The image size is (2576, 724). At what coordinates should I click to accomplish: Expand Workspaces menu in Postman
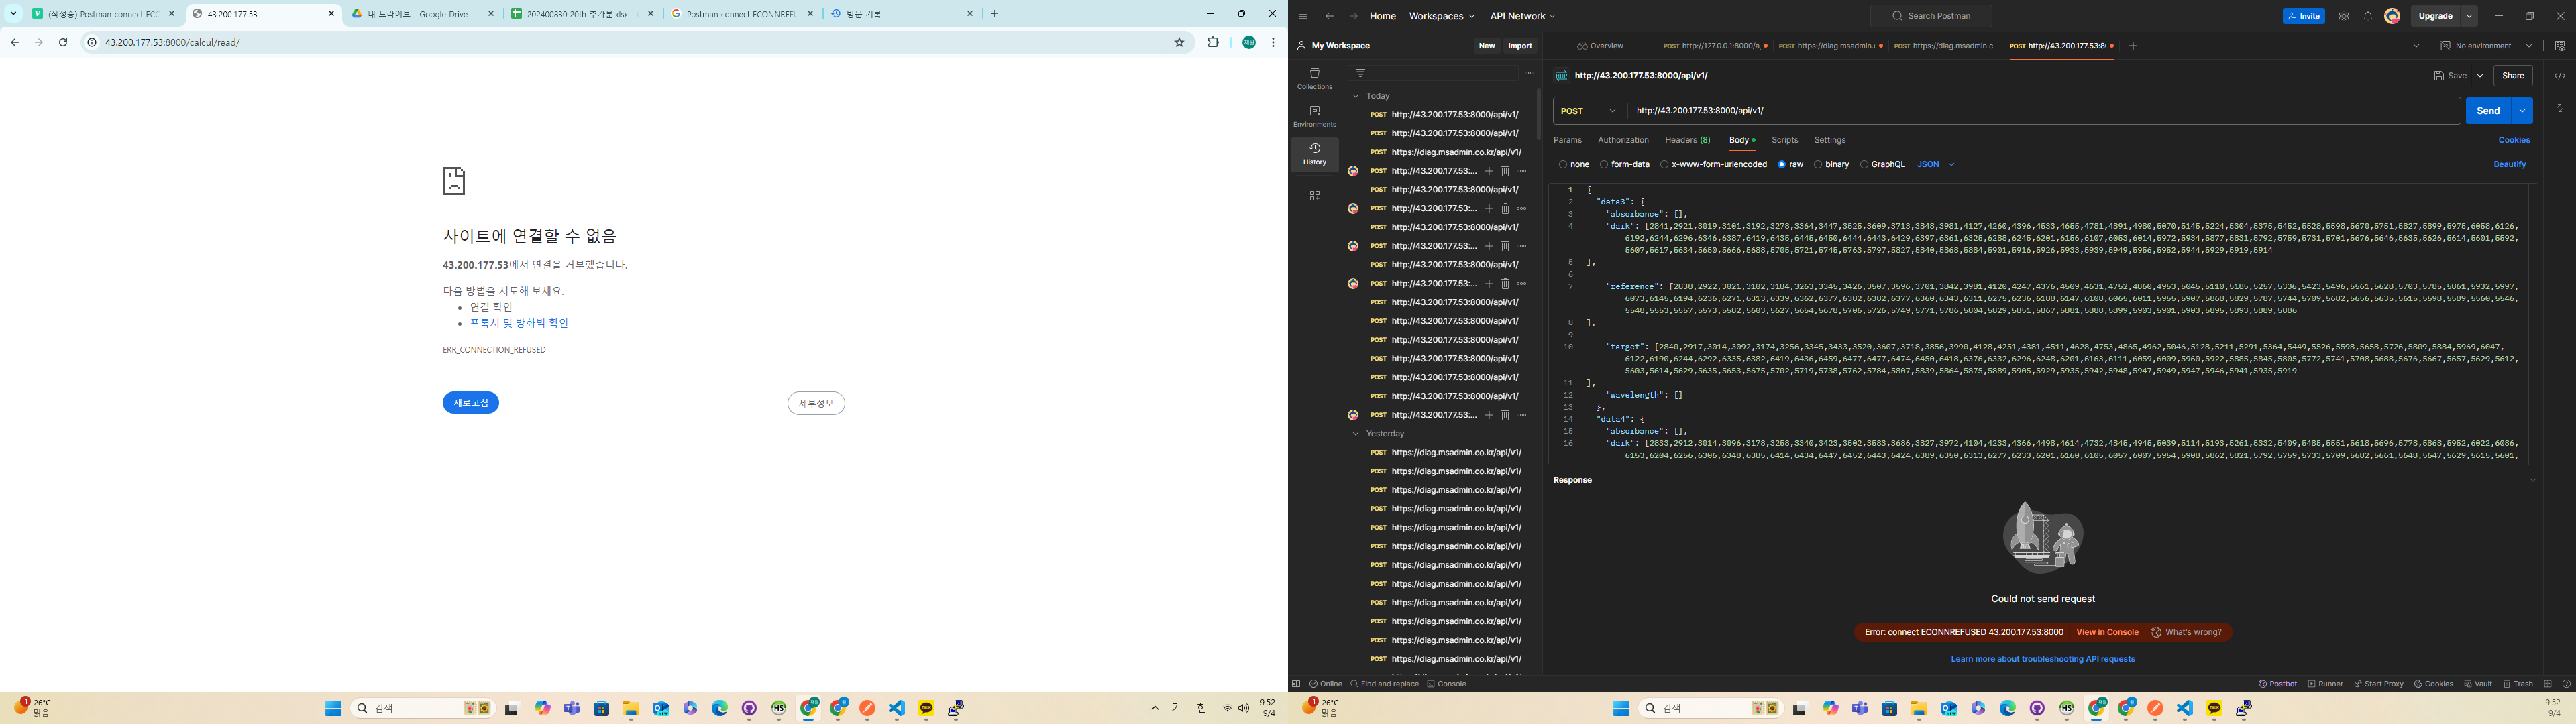(1441, 16)
